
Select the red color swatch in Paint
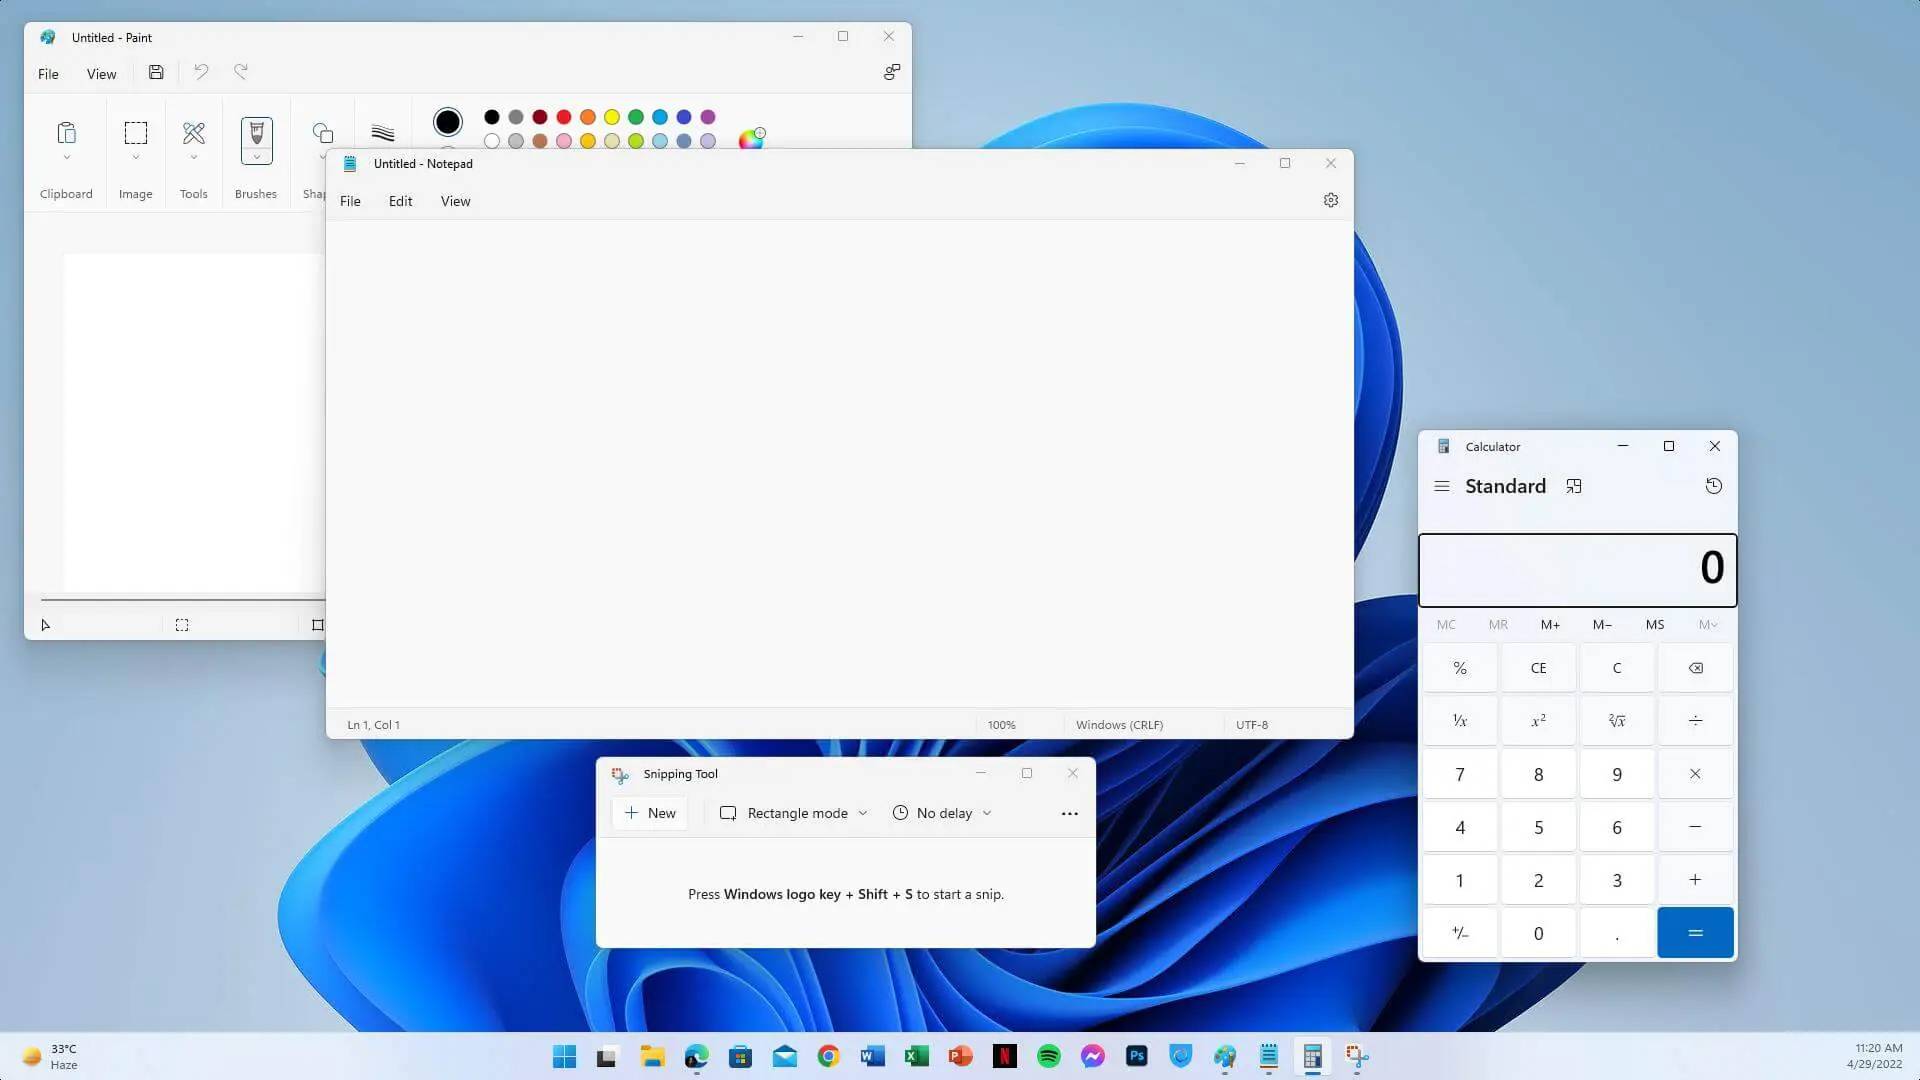(565, 117)
